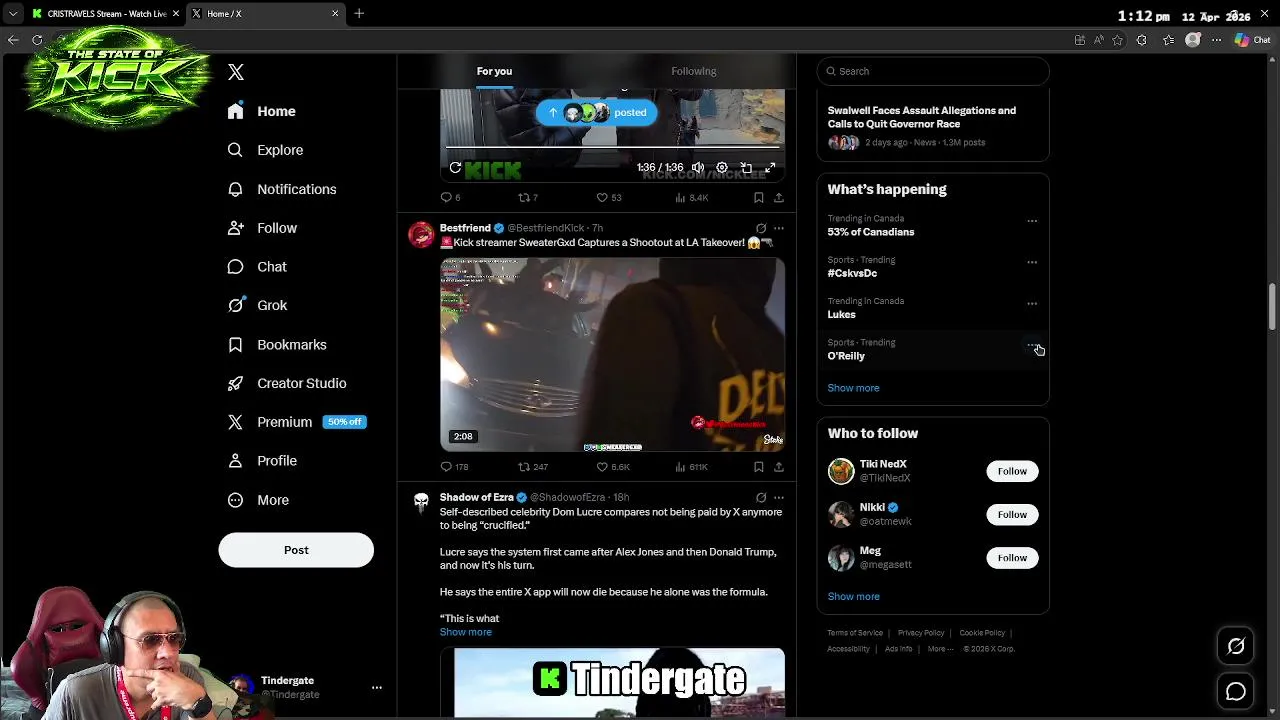
Task: Open floating messages chat bubble
Action: pyautogui.click(x=1236, y=691)
